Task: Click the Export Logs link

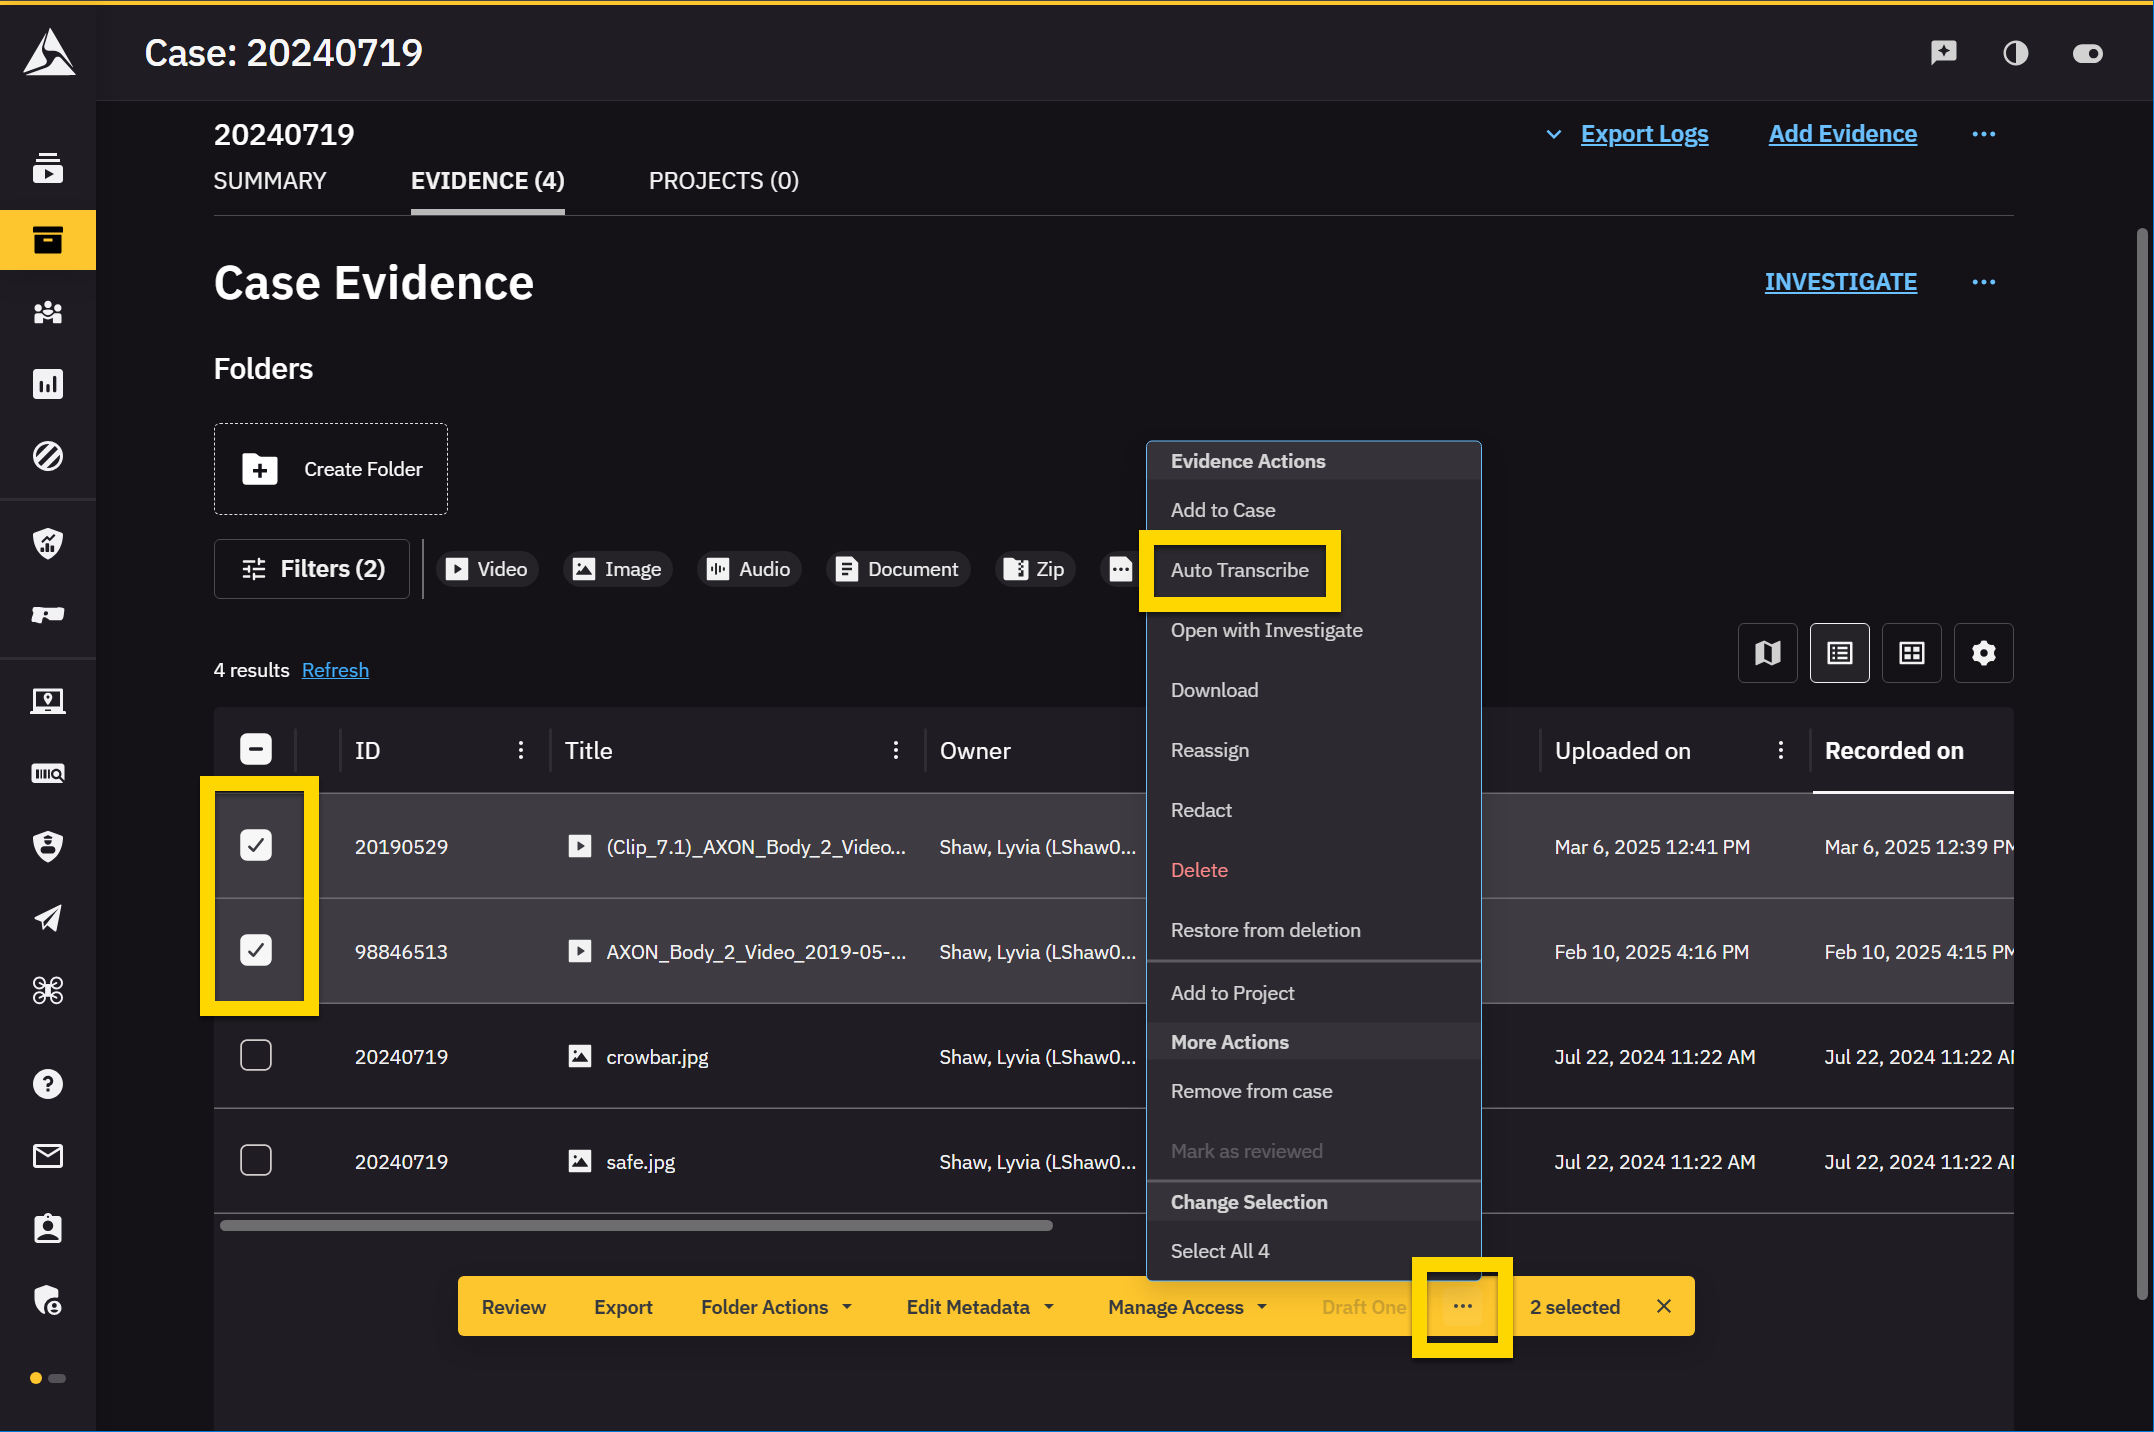Action: [x=1644, y=134]
